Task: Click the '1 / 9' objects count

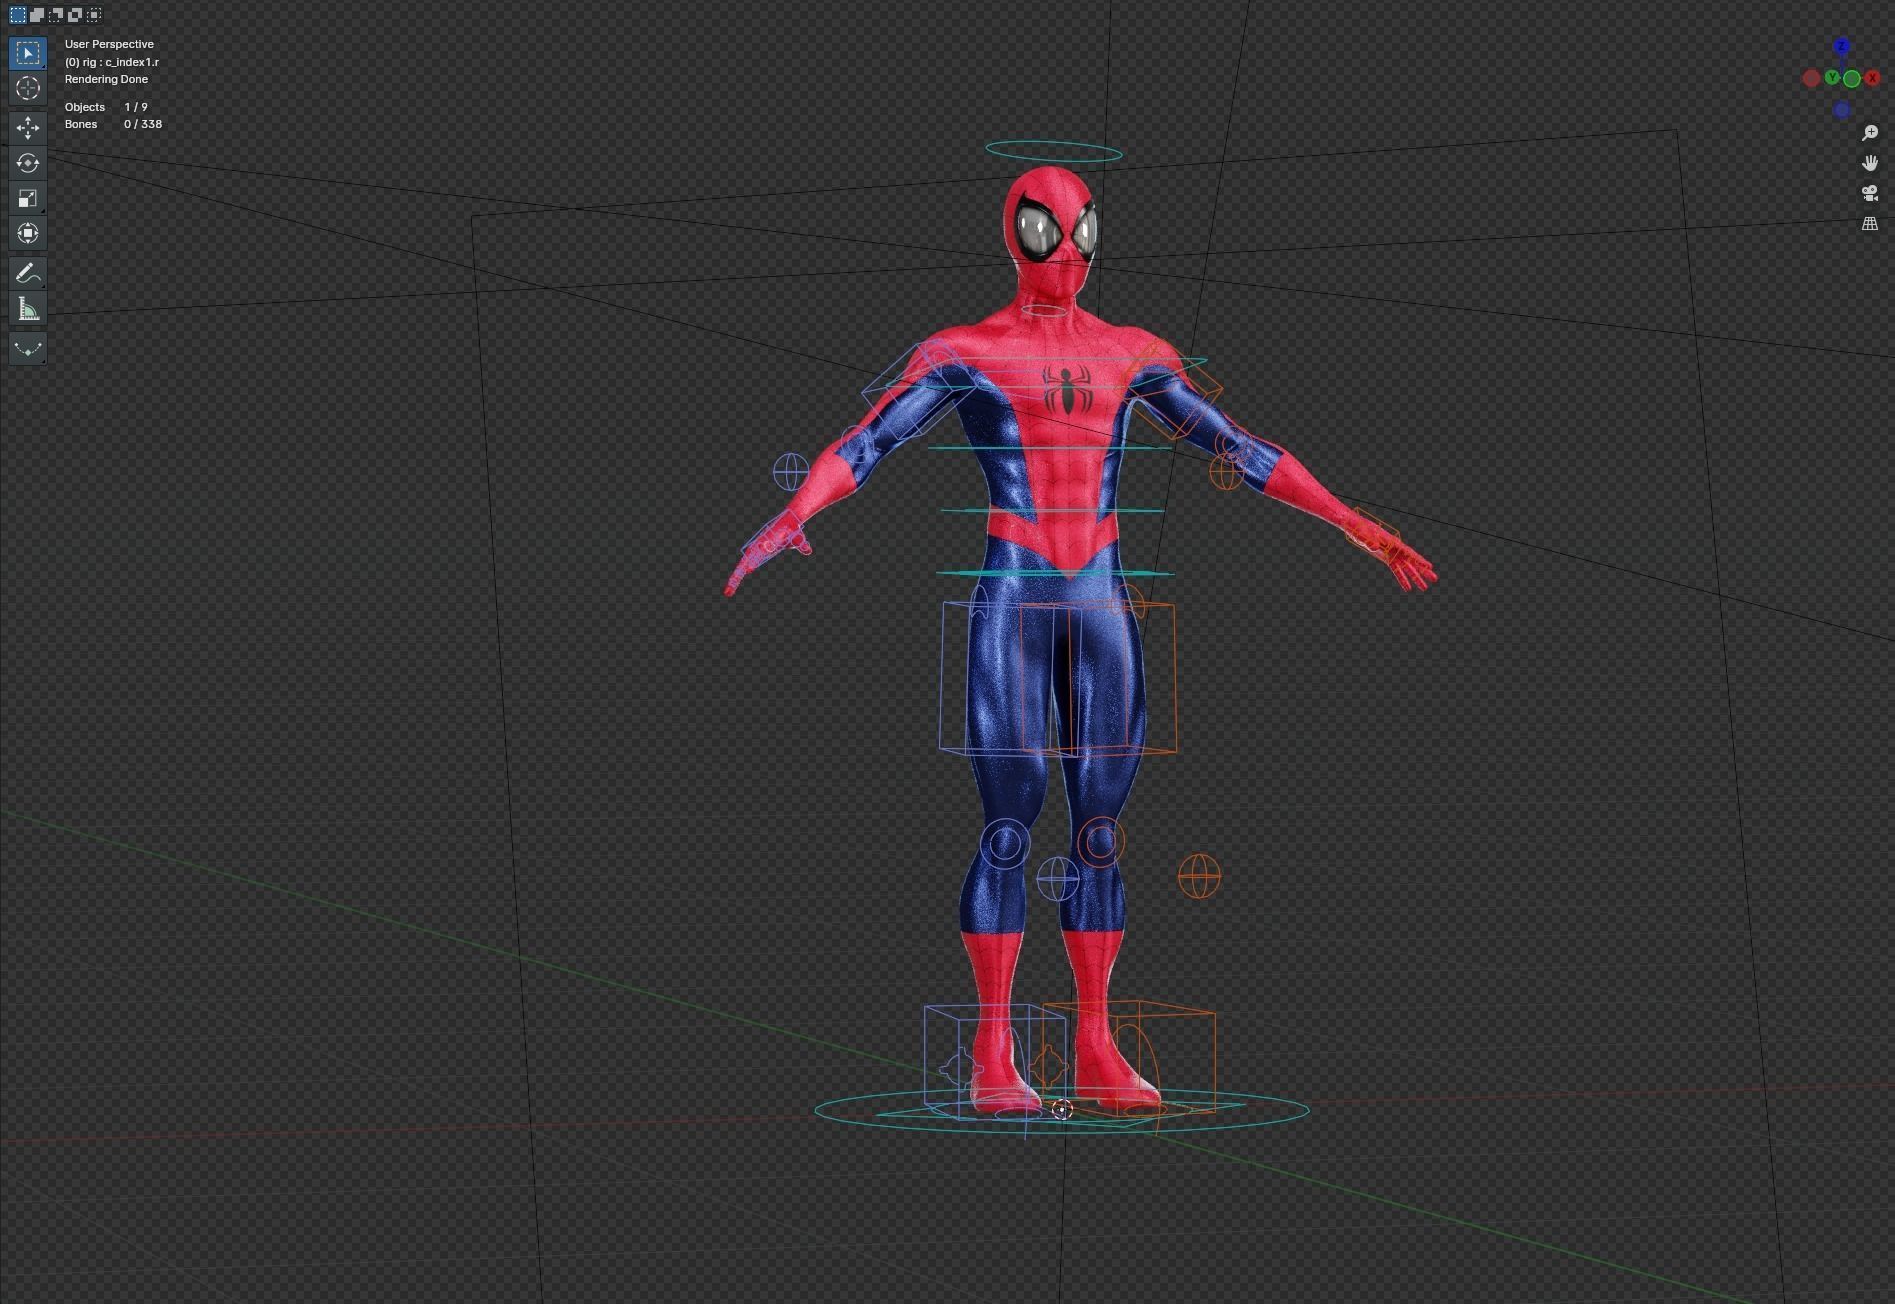Action: [136, 107]
